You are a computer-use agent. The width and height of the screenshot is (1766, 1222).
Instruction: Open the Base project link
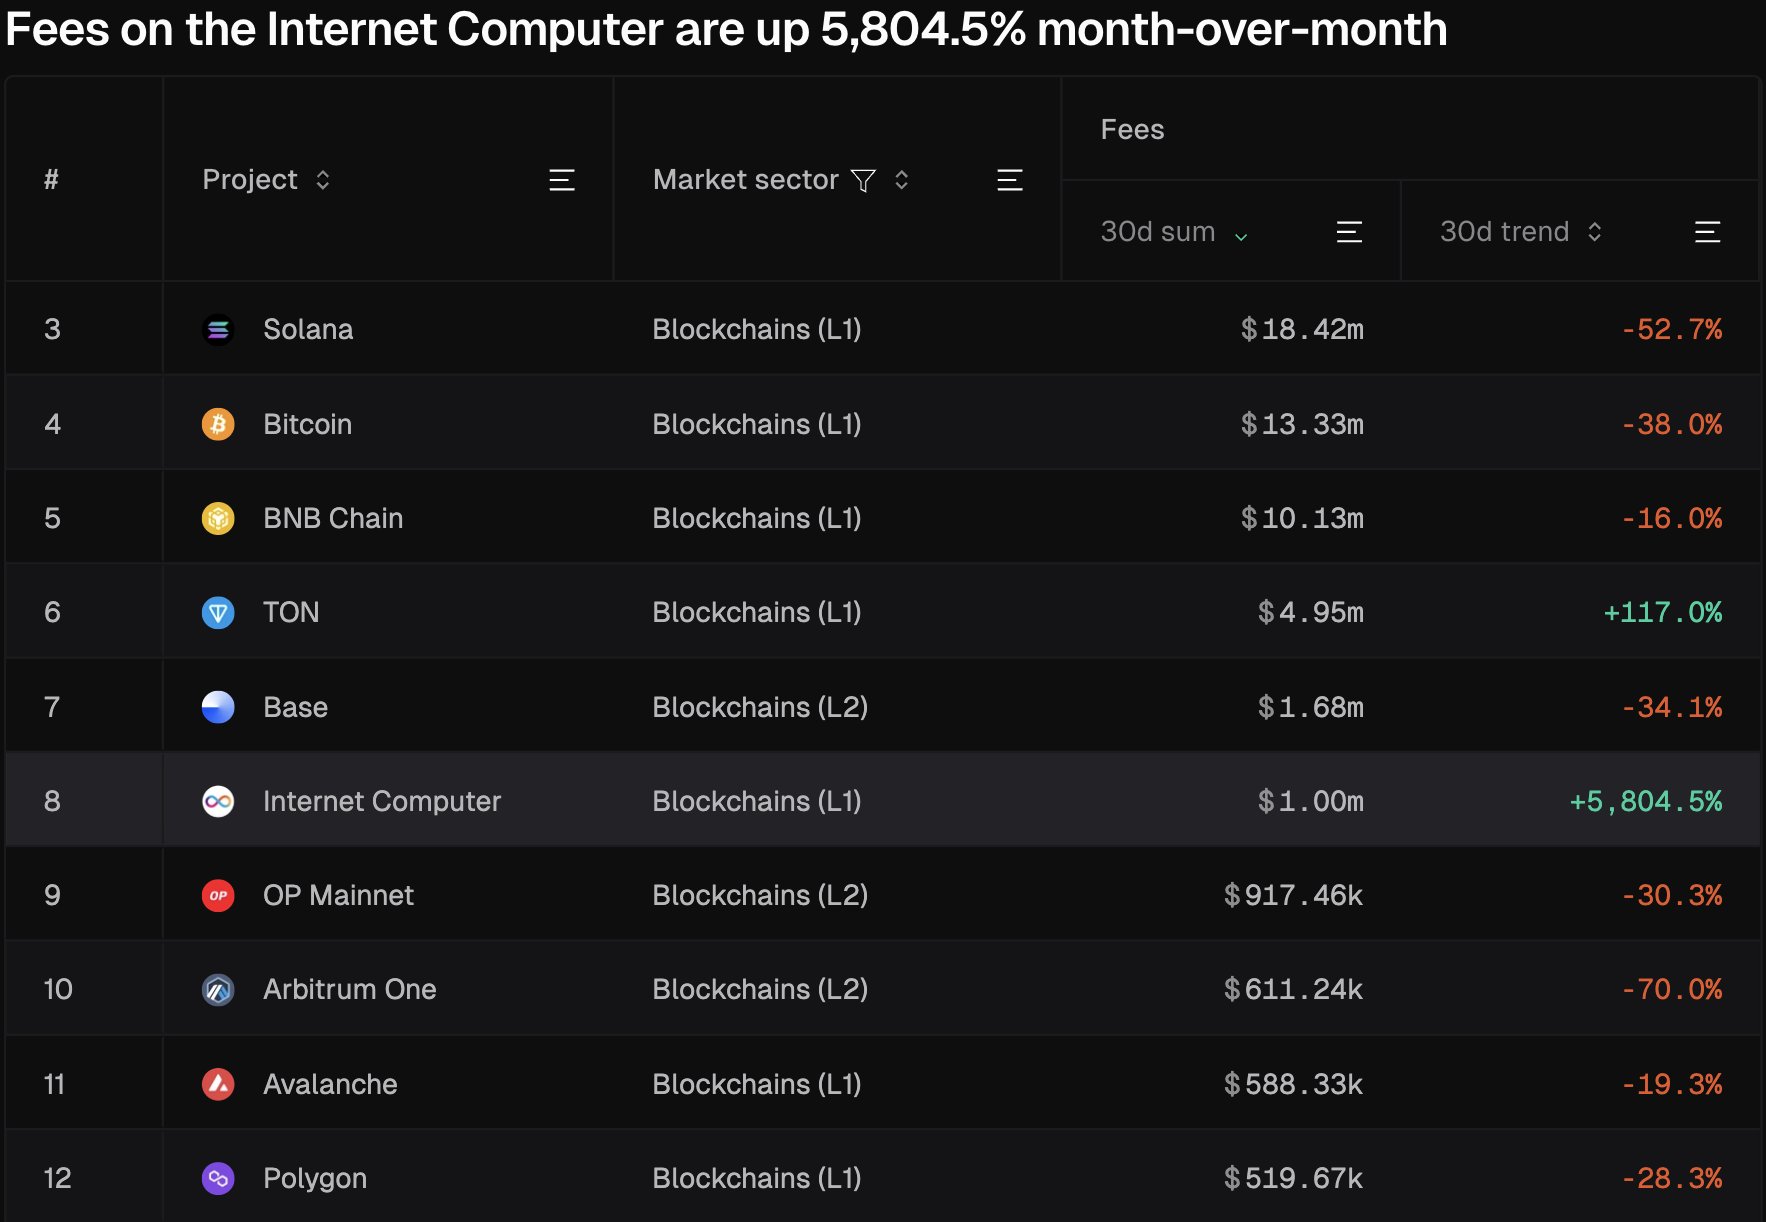[295, 707]
